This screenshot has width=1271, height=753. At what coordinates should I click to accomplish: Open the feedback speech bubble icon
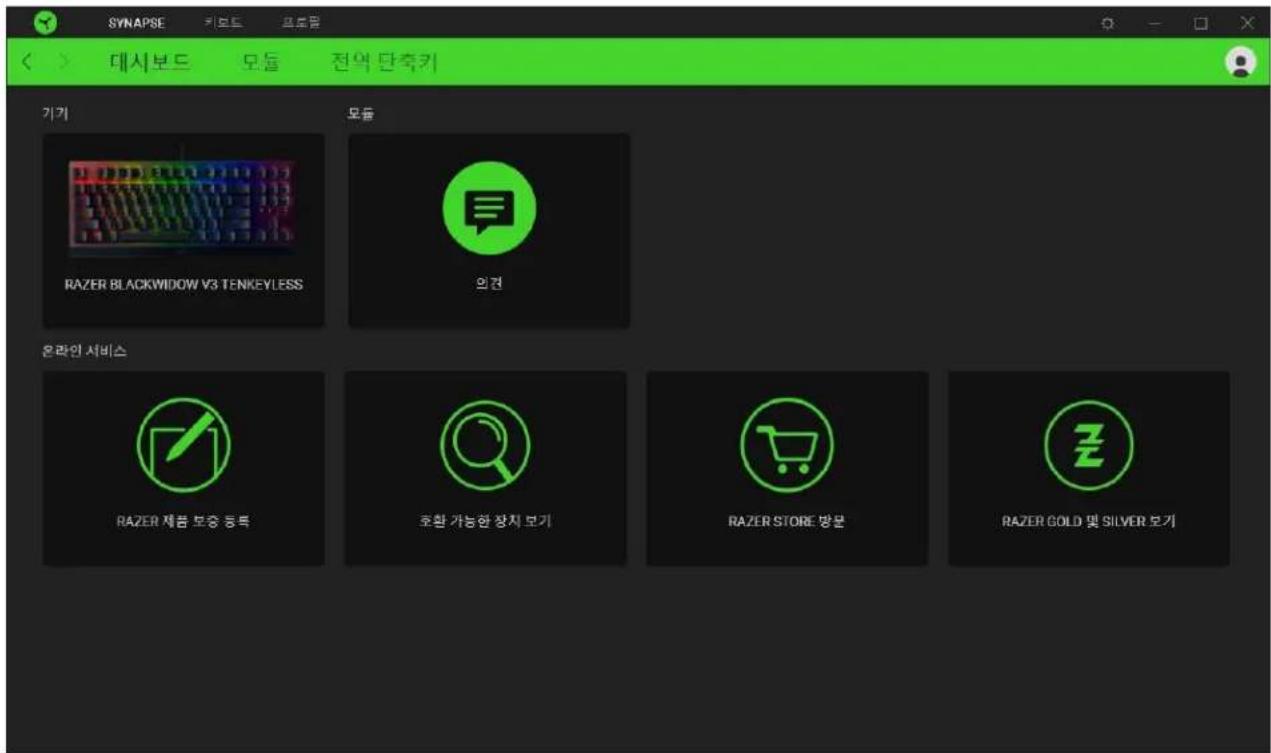click(x=489, y=206)
